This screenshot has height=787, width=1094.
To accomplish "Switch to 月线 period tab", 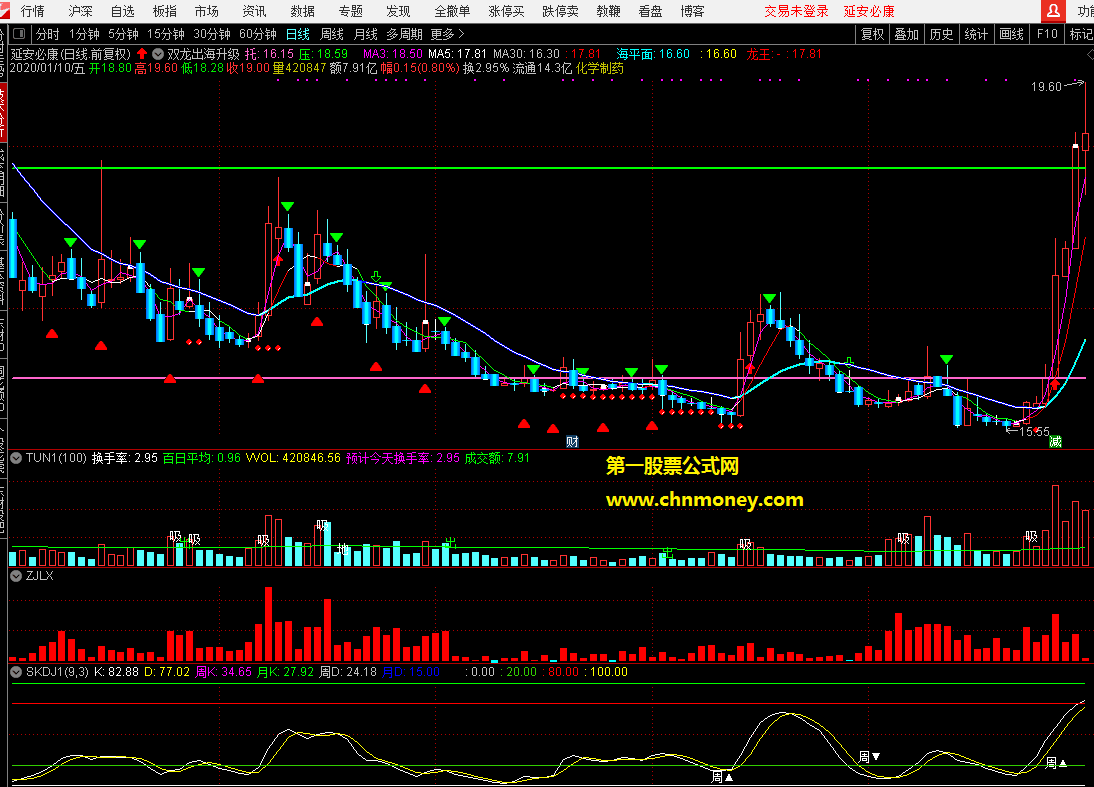I will point(366,33).
